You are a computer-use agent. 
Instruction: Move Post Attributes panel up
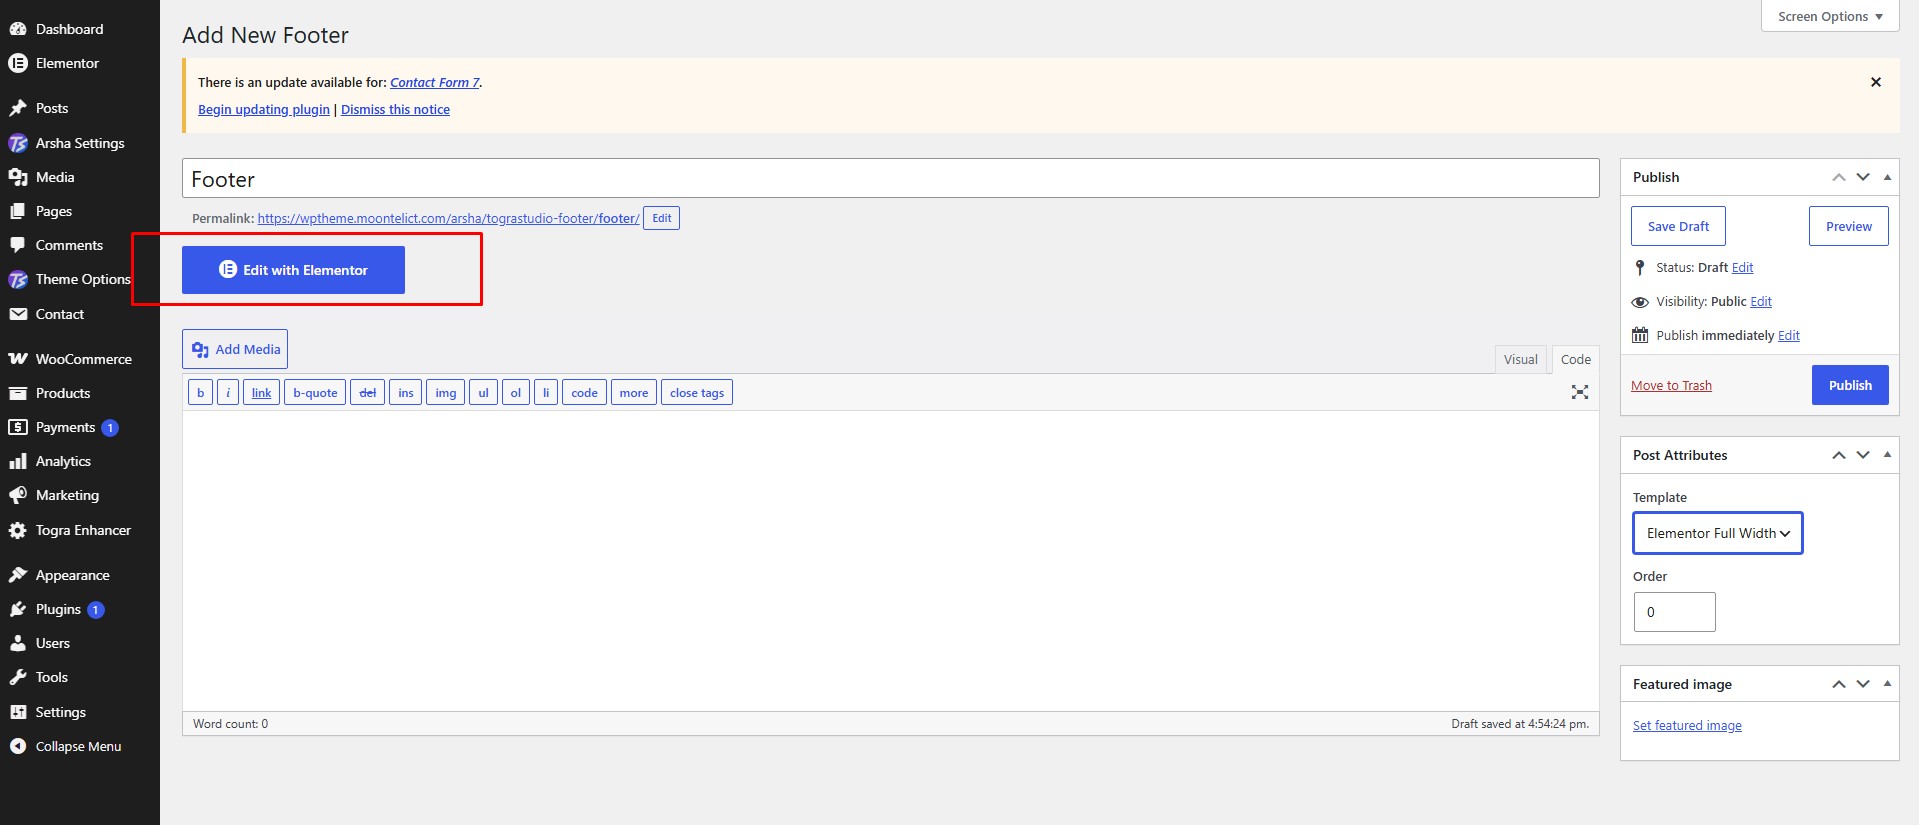[x=1839, y=455]
